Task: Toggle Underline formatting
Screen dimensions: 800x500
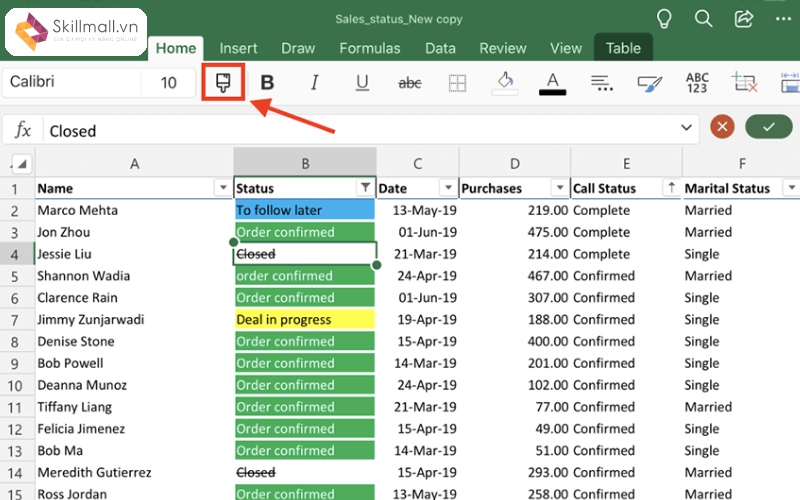Action: [x=362, y=82]
